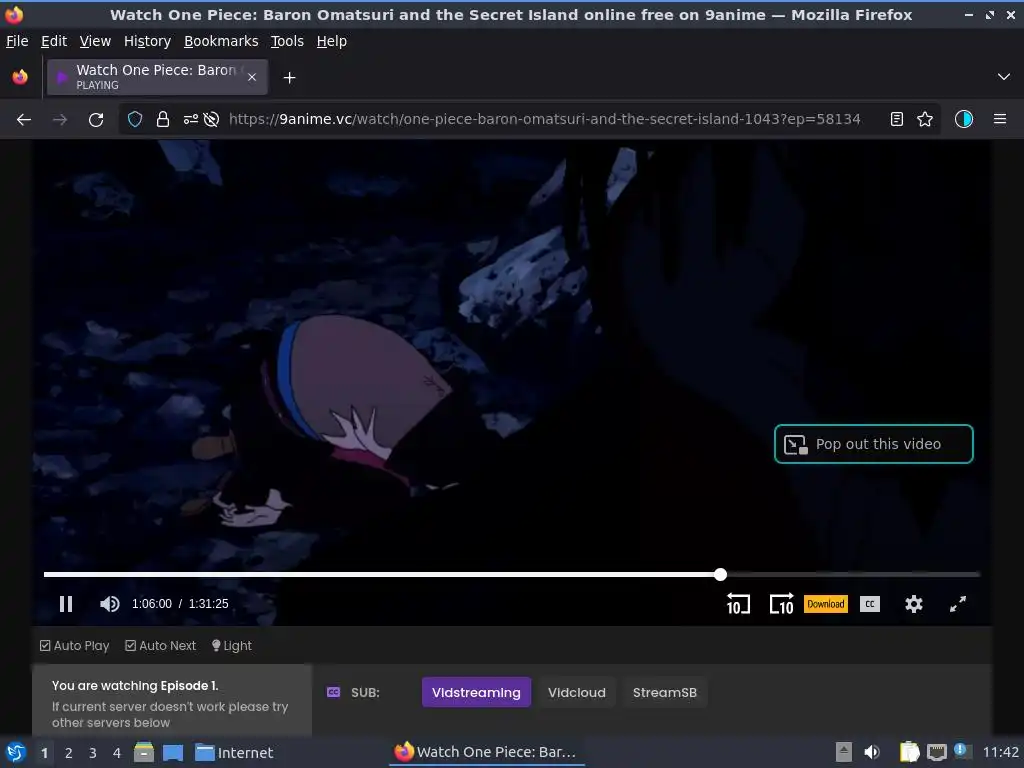This screenshot has width=1024, height=768.
Task: Open the desktop start menu icon
Action: click(x=16, y=752)
